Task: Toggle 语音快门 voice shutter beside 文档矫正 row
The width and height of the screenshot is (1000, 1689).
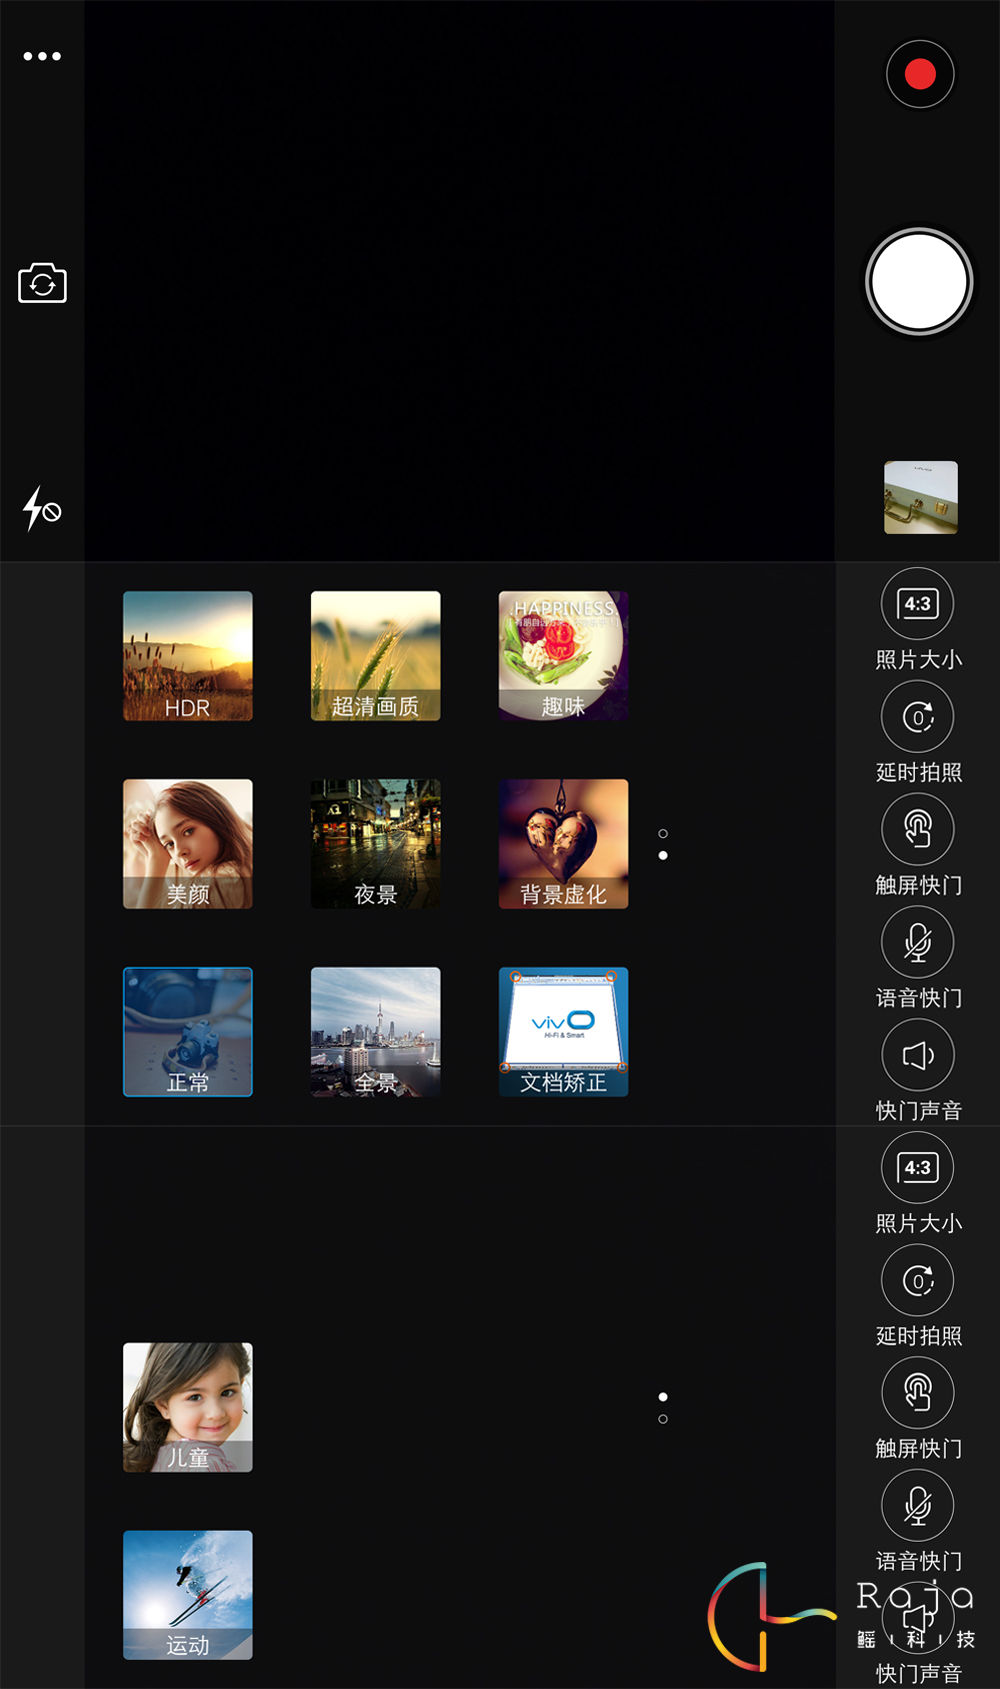Action: (918, 943)
